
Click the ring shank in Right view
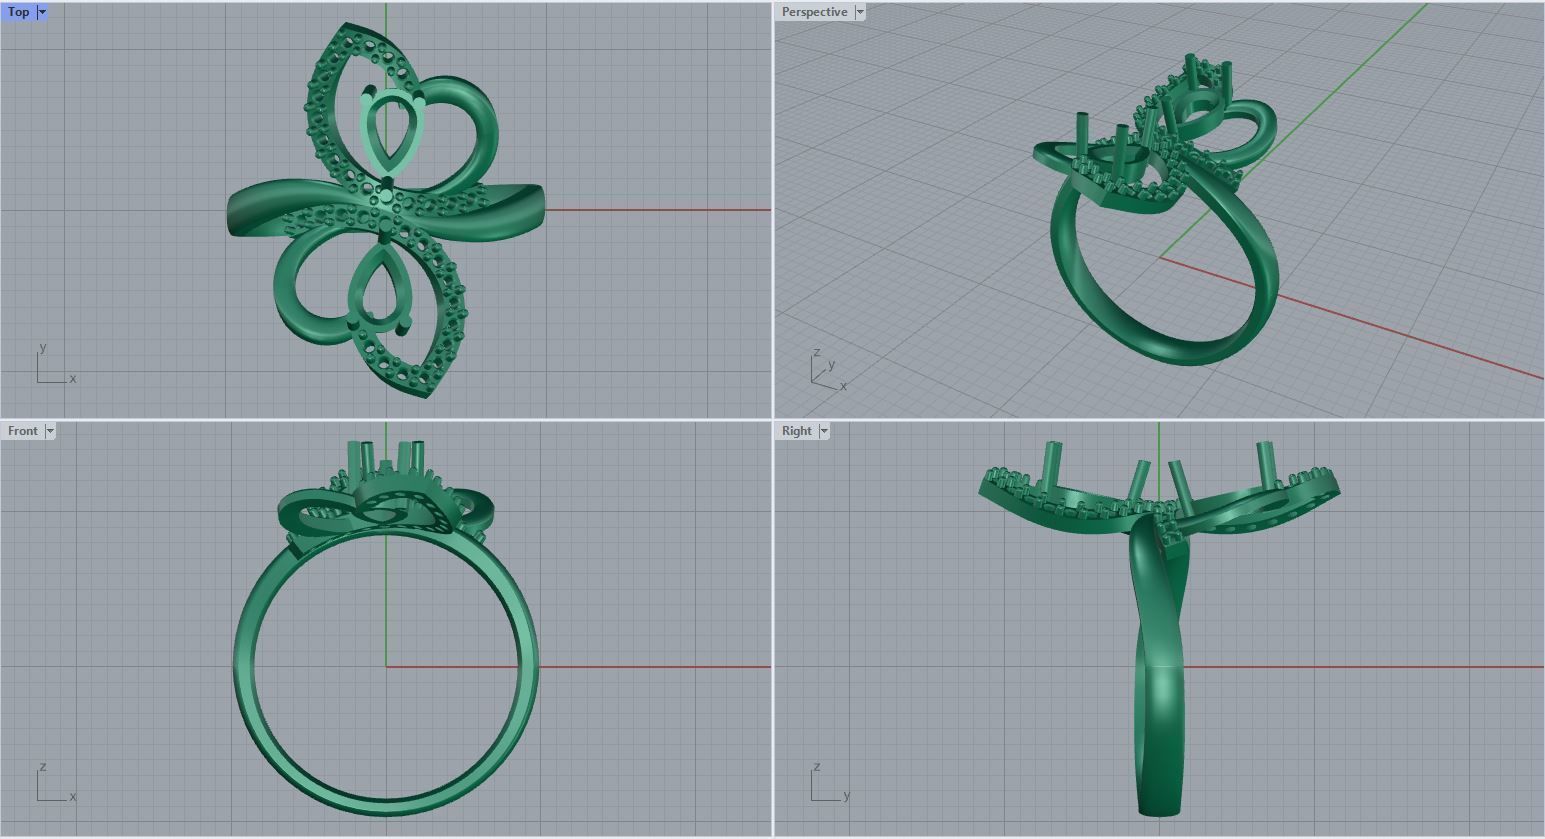[1160, 700]
